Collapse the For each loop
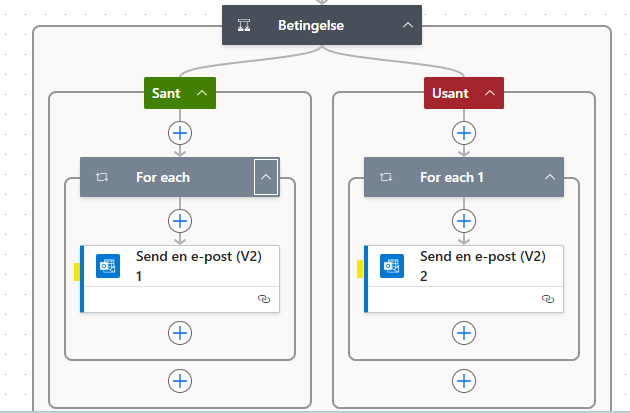This screenshot has width=630, height=413. [265, 177]
